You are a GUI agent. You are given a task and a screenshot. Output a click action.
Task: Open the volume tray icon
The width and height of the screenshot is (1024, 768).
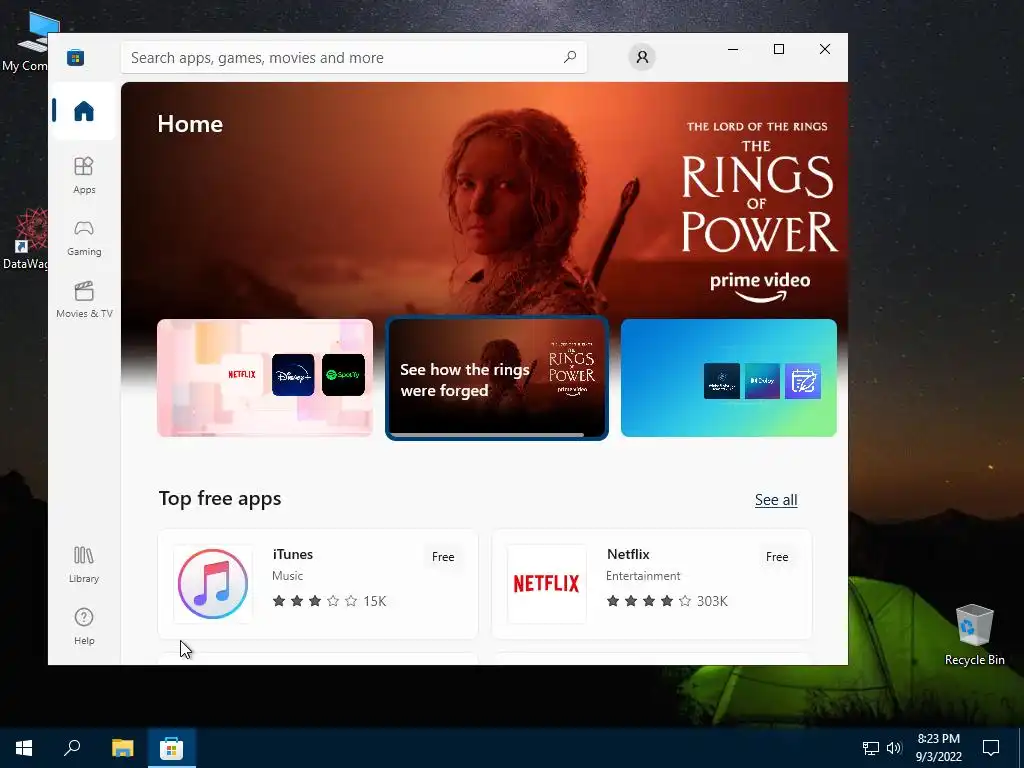click(x=894, y=748)
